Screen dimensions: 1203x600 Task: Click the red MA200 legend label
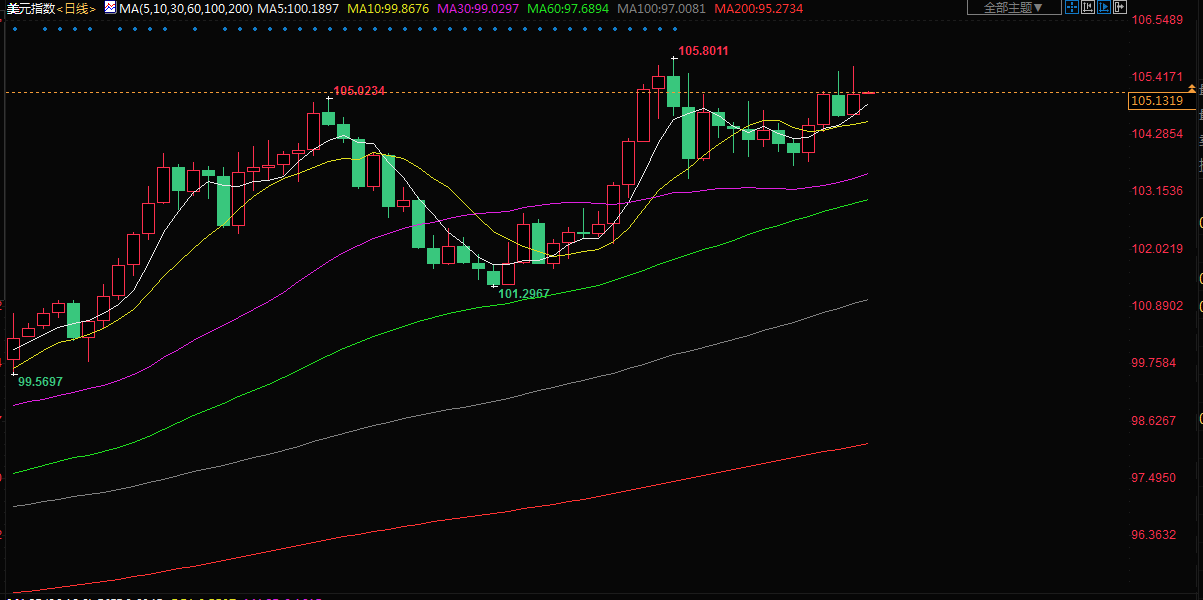[x=761, y=9]
